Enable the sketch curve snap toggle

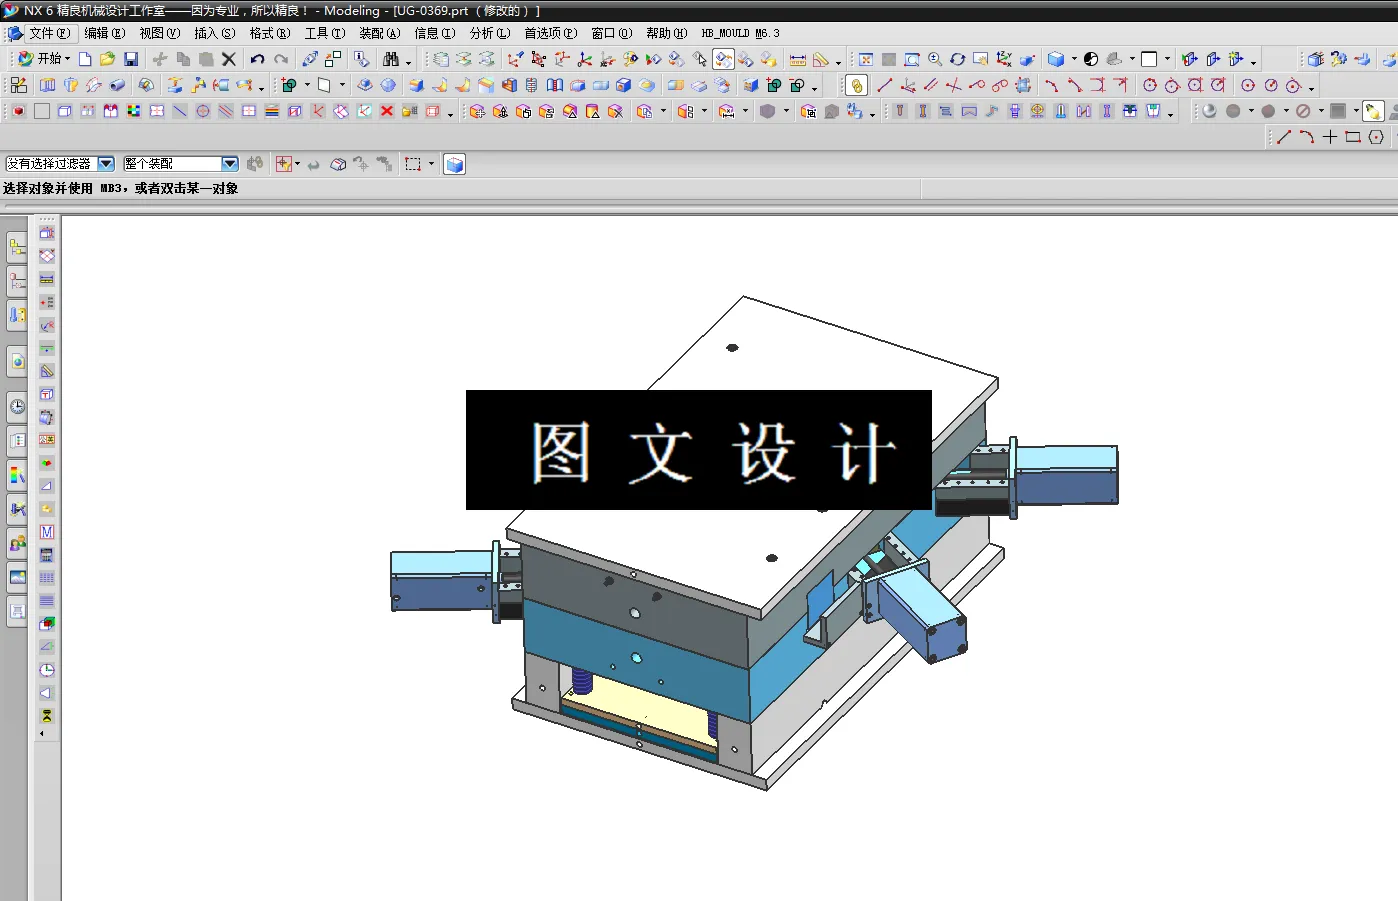856,86
